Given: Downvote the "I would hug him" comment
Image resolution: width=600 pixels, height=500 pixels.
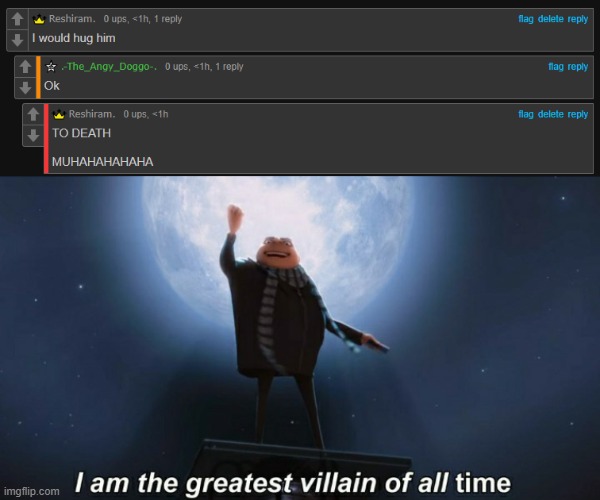Looking at the screenshot, I should point(17,40).
